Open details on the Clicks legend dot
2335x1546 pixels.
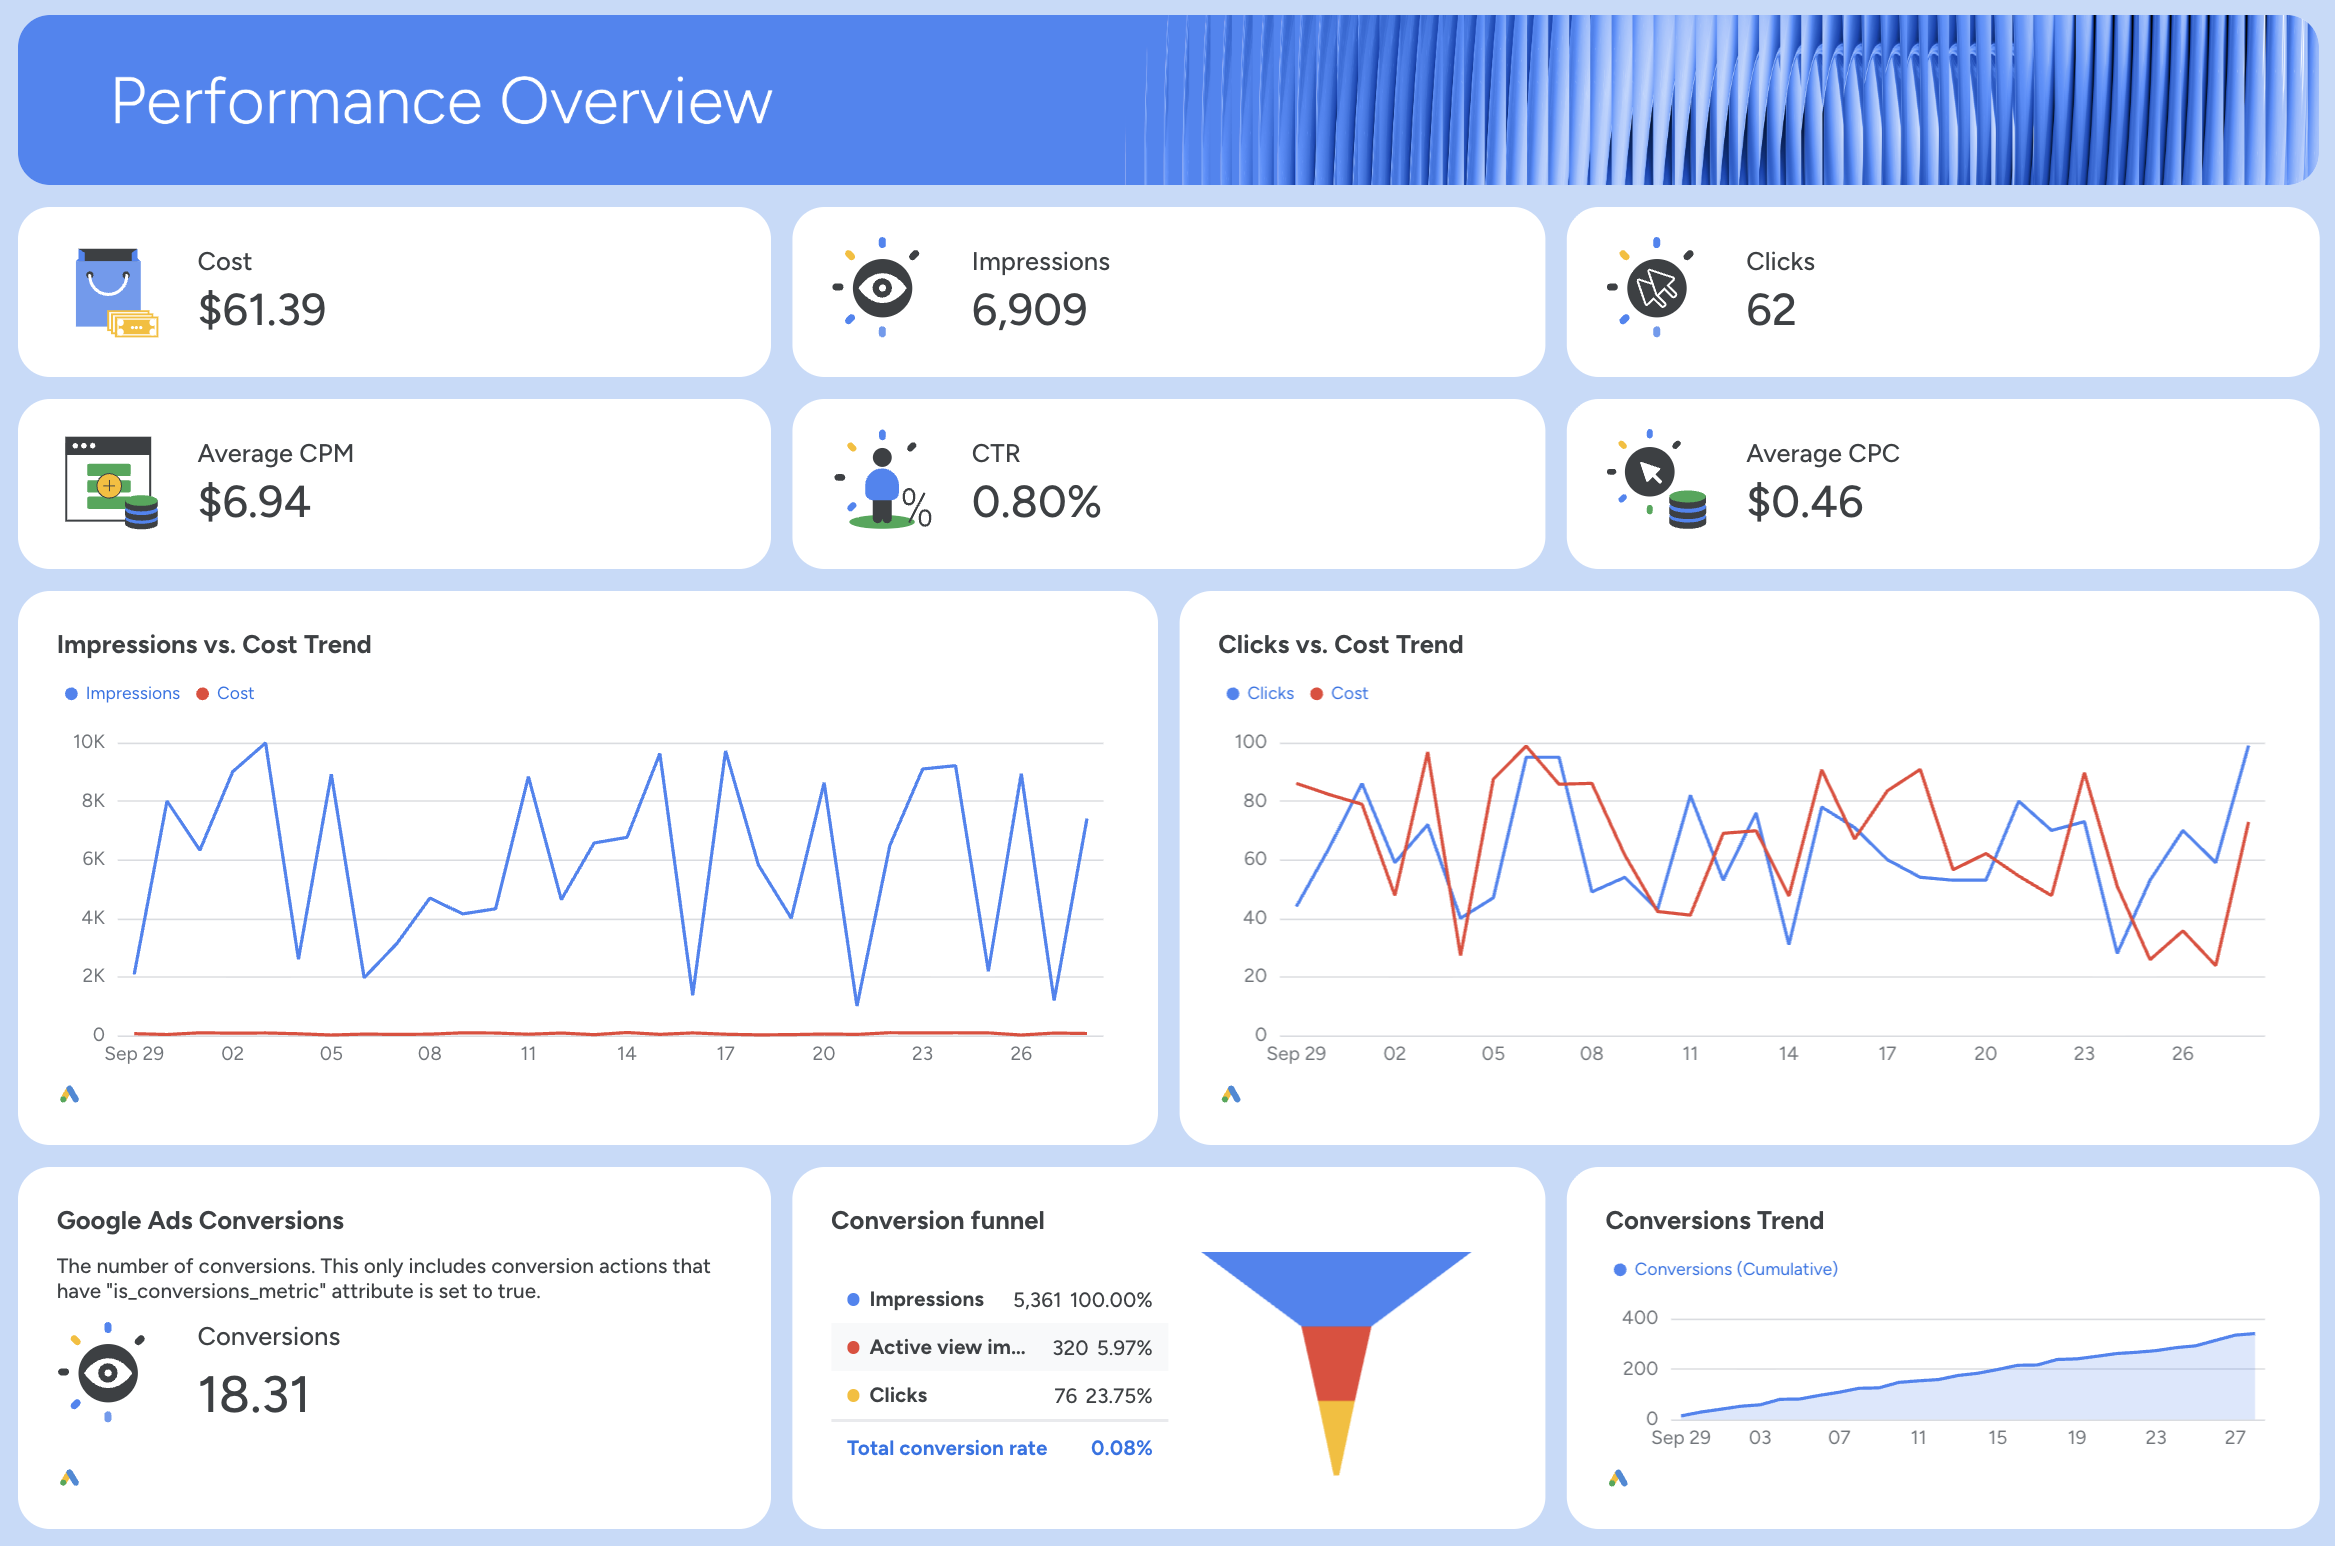click(1232, 692)
